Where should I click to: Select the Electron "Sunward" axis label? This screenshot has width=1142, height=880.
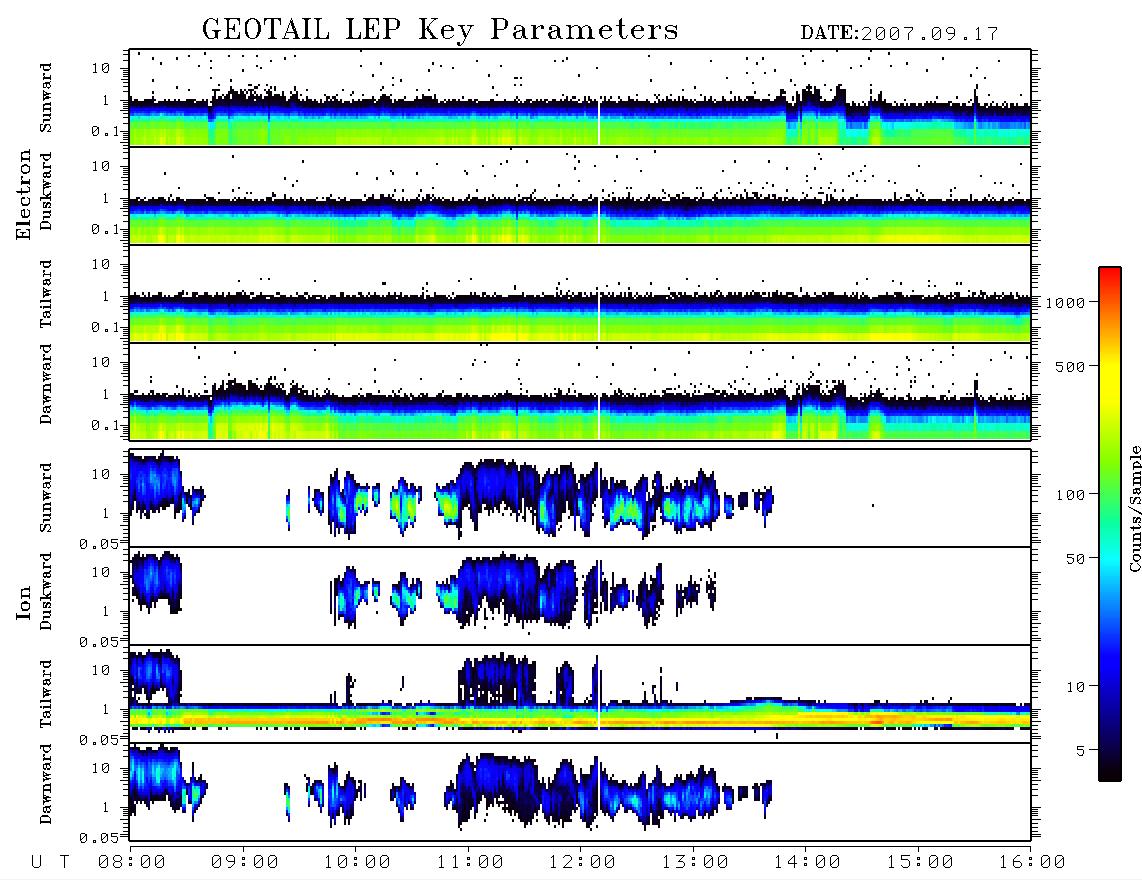46,98
